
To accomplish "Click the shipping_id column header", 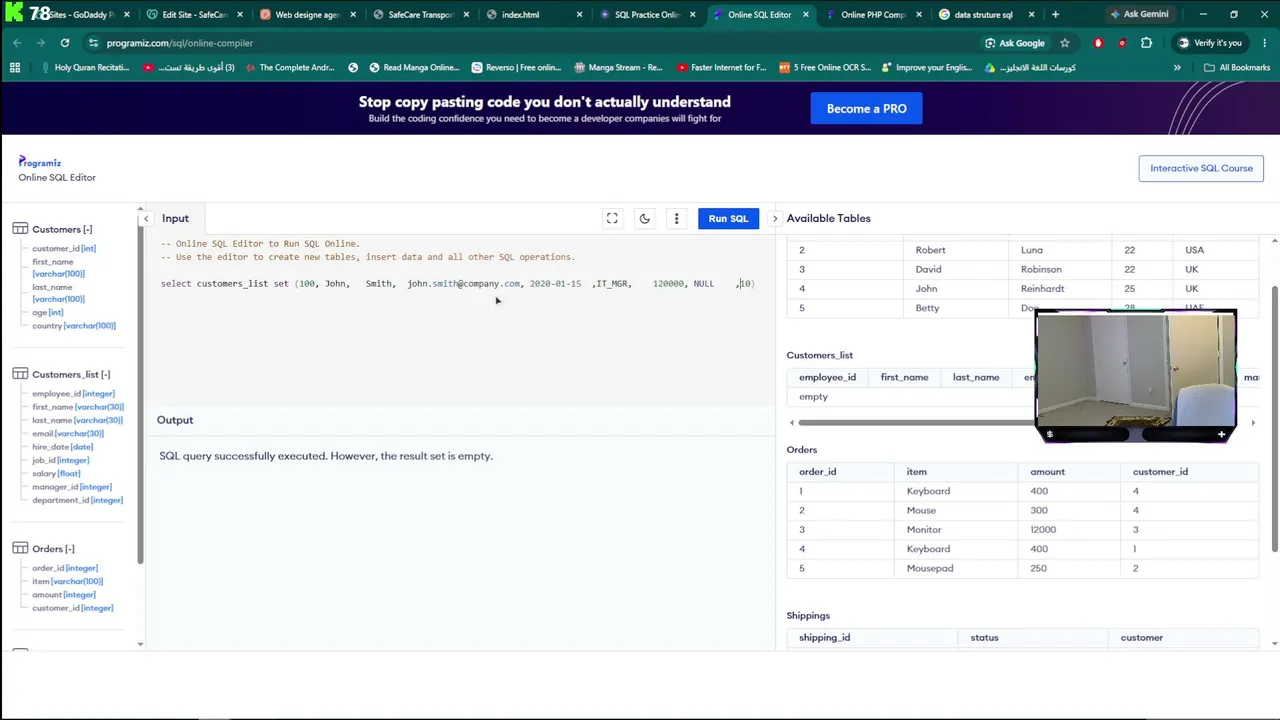I will pyautogui.click(x=824, y=637).
